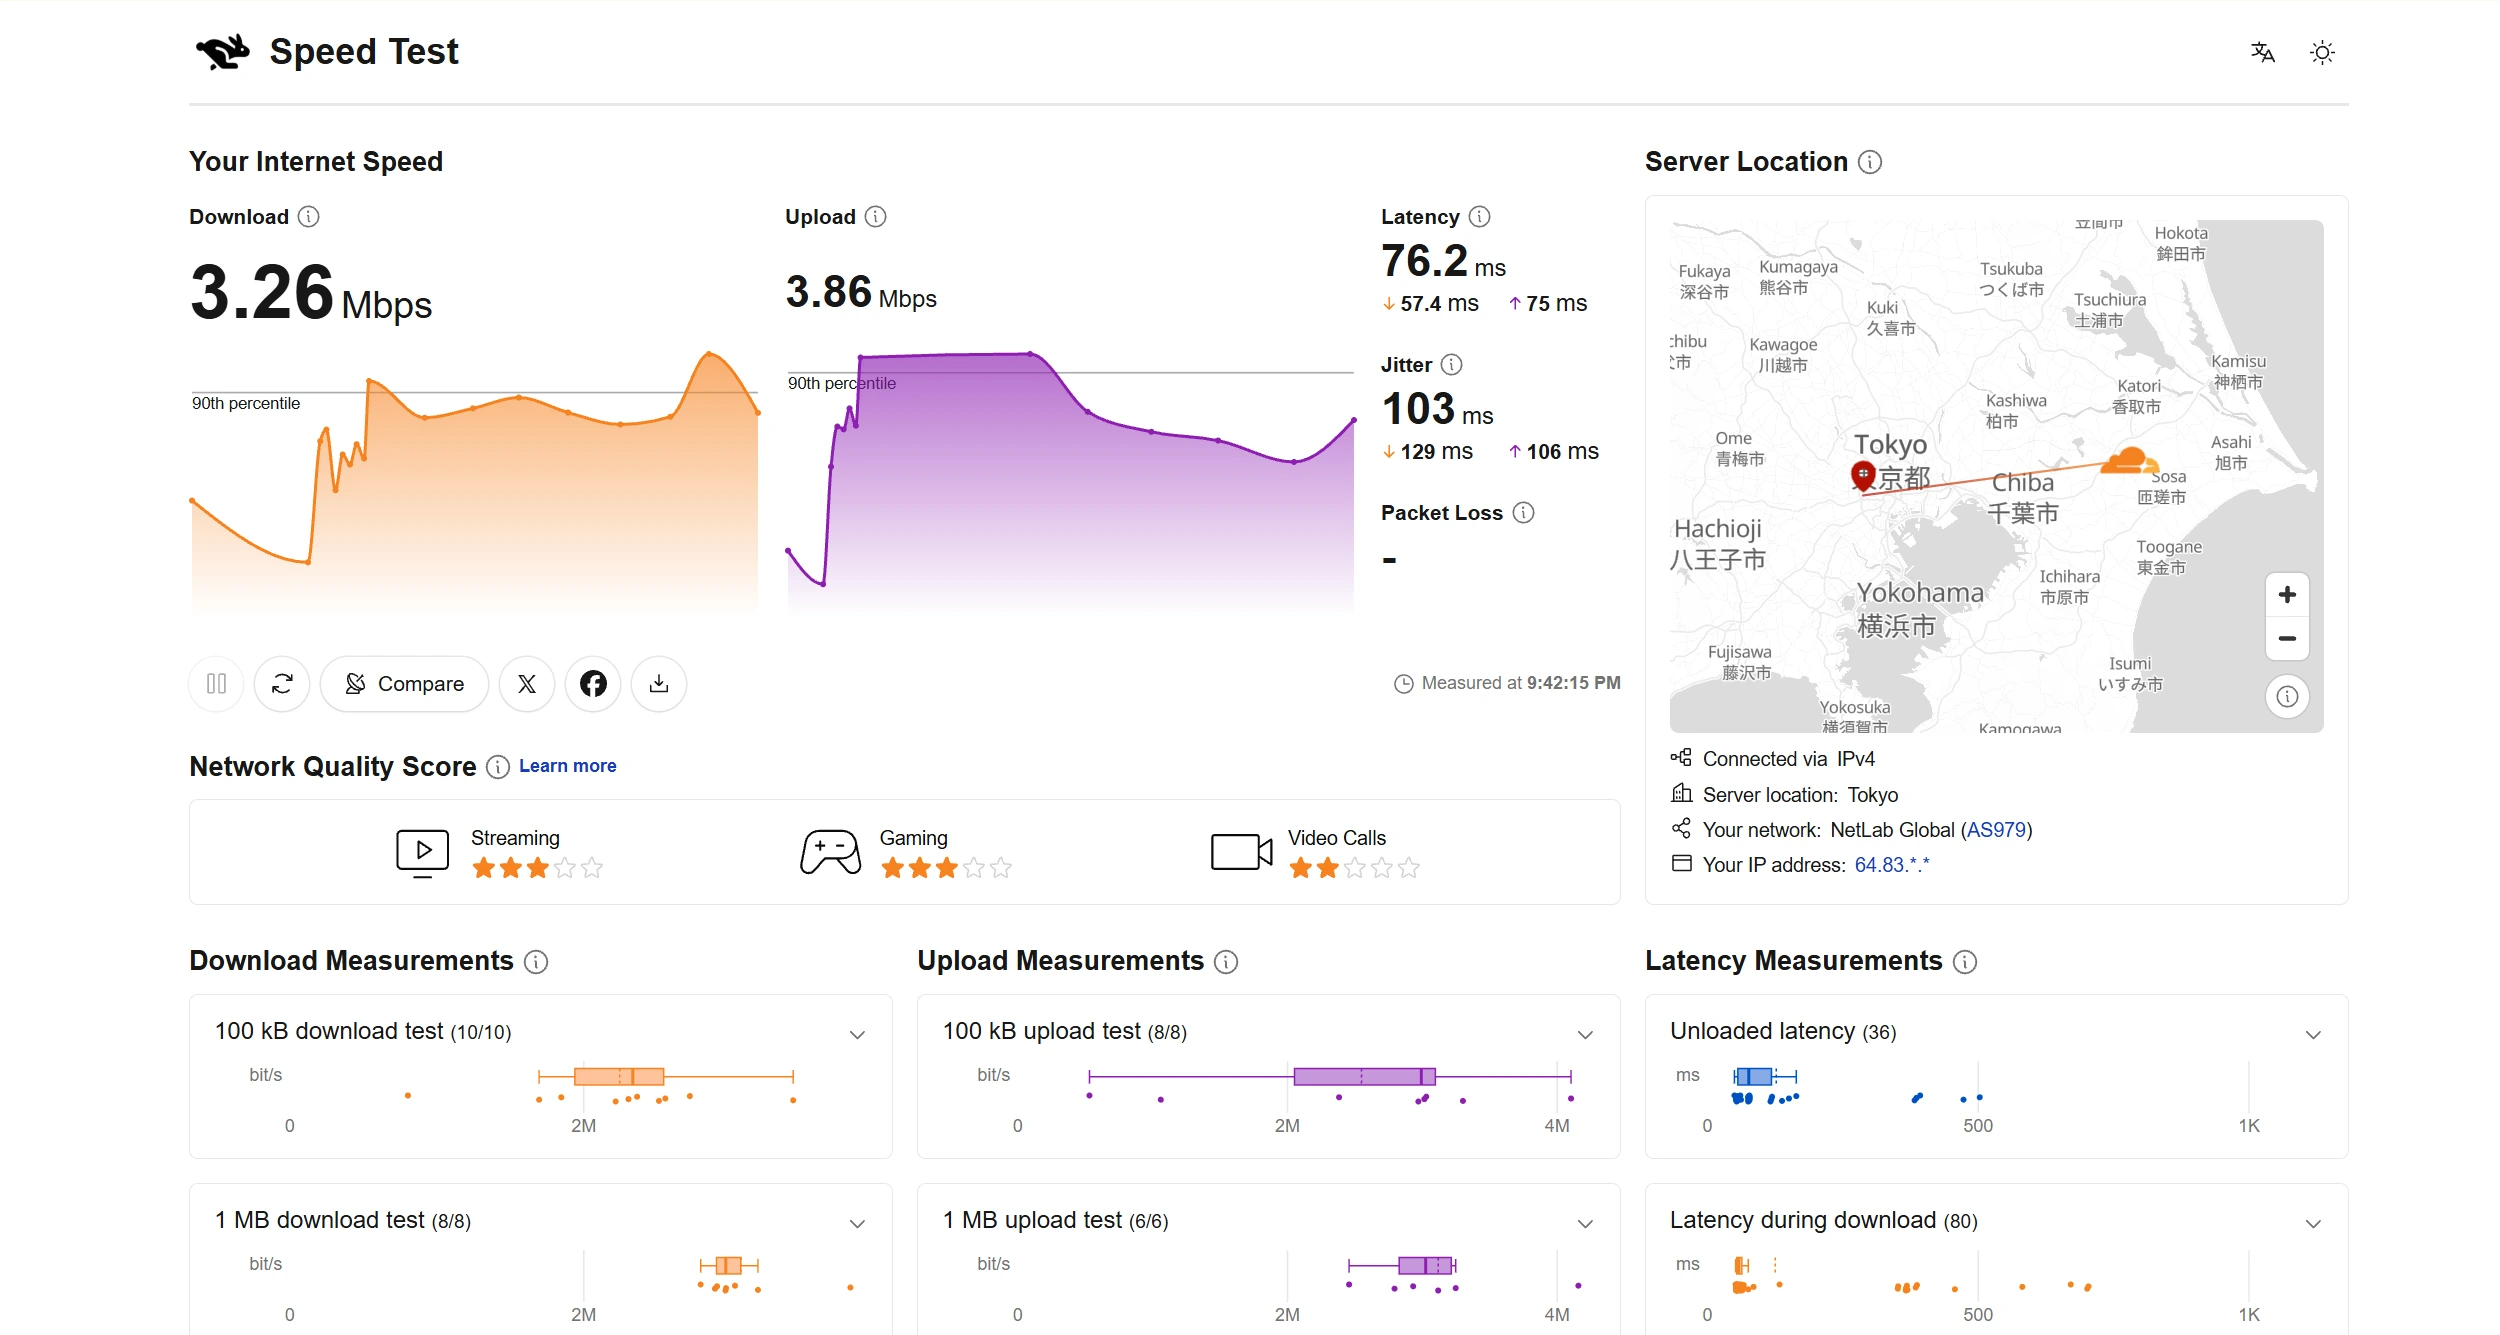
Task: Open Jitter info tooltip icon
Action: coord(1452,365)
